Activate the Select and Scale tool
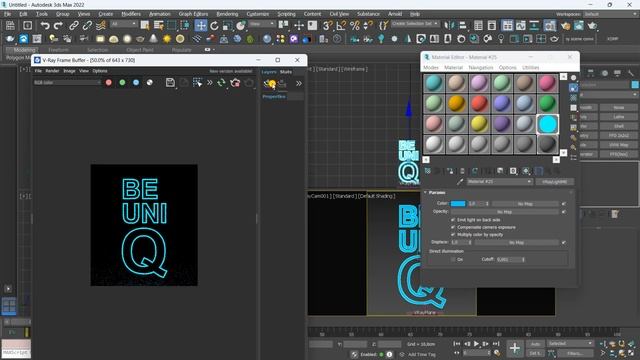This screenshot has height=360, width=640. pyautogui.click(x=227, y=26)
